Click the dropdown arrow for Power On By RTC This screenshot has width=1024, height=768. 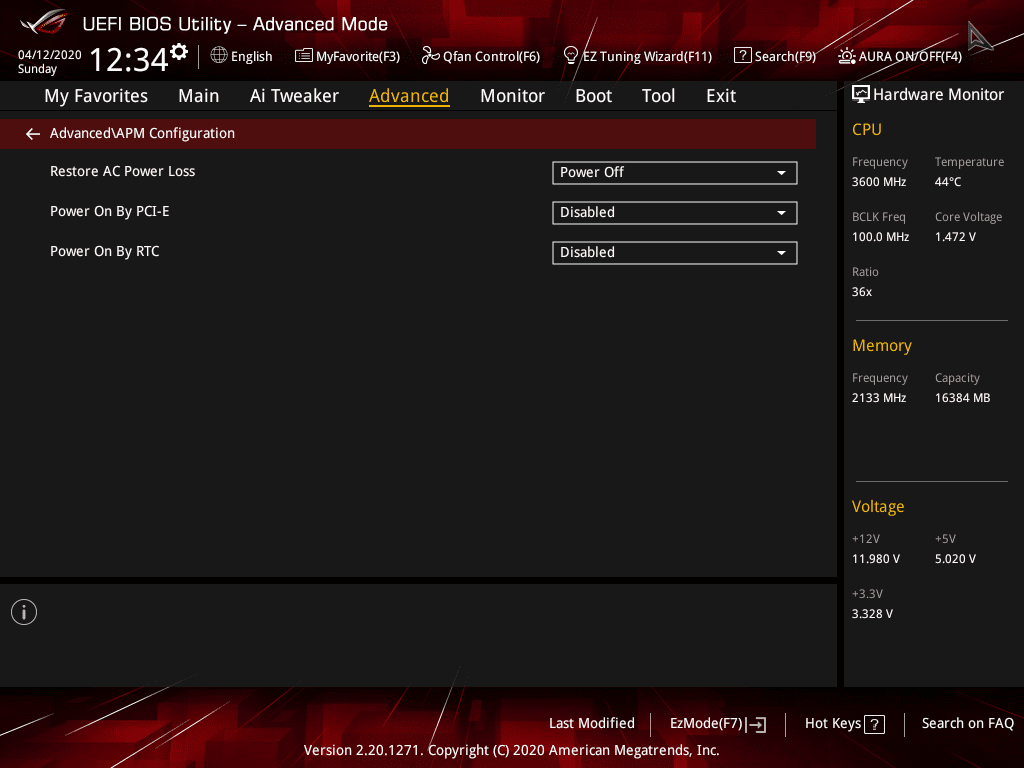781,253
